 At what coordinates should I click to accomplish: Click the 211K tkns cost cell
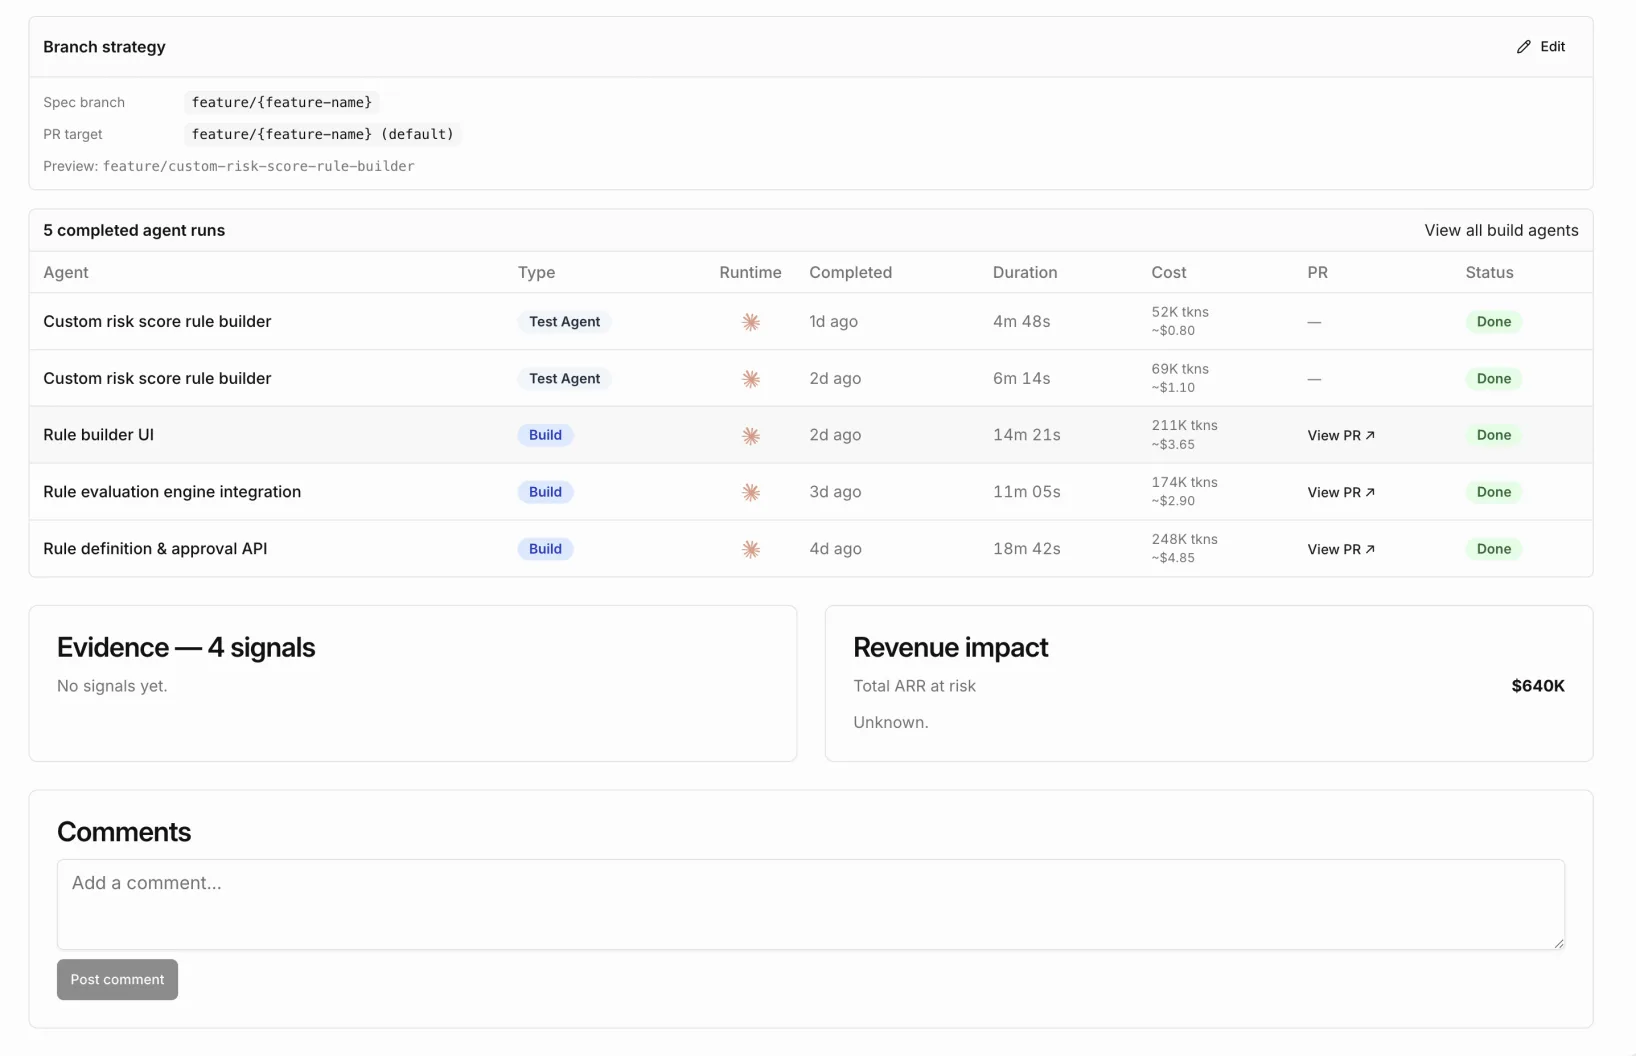tap(1184, 435)
